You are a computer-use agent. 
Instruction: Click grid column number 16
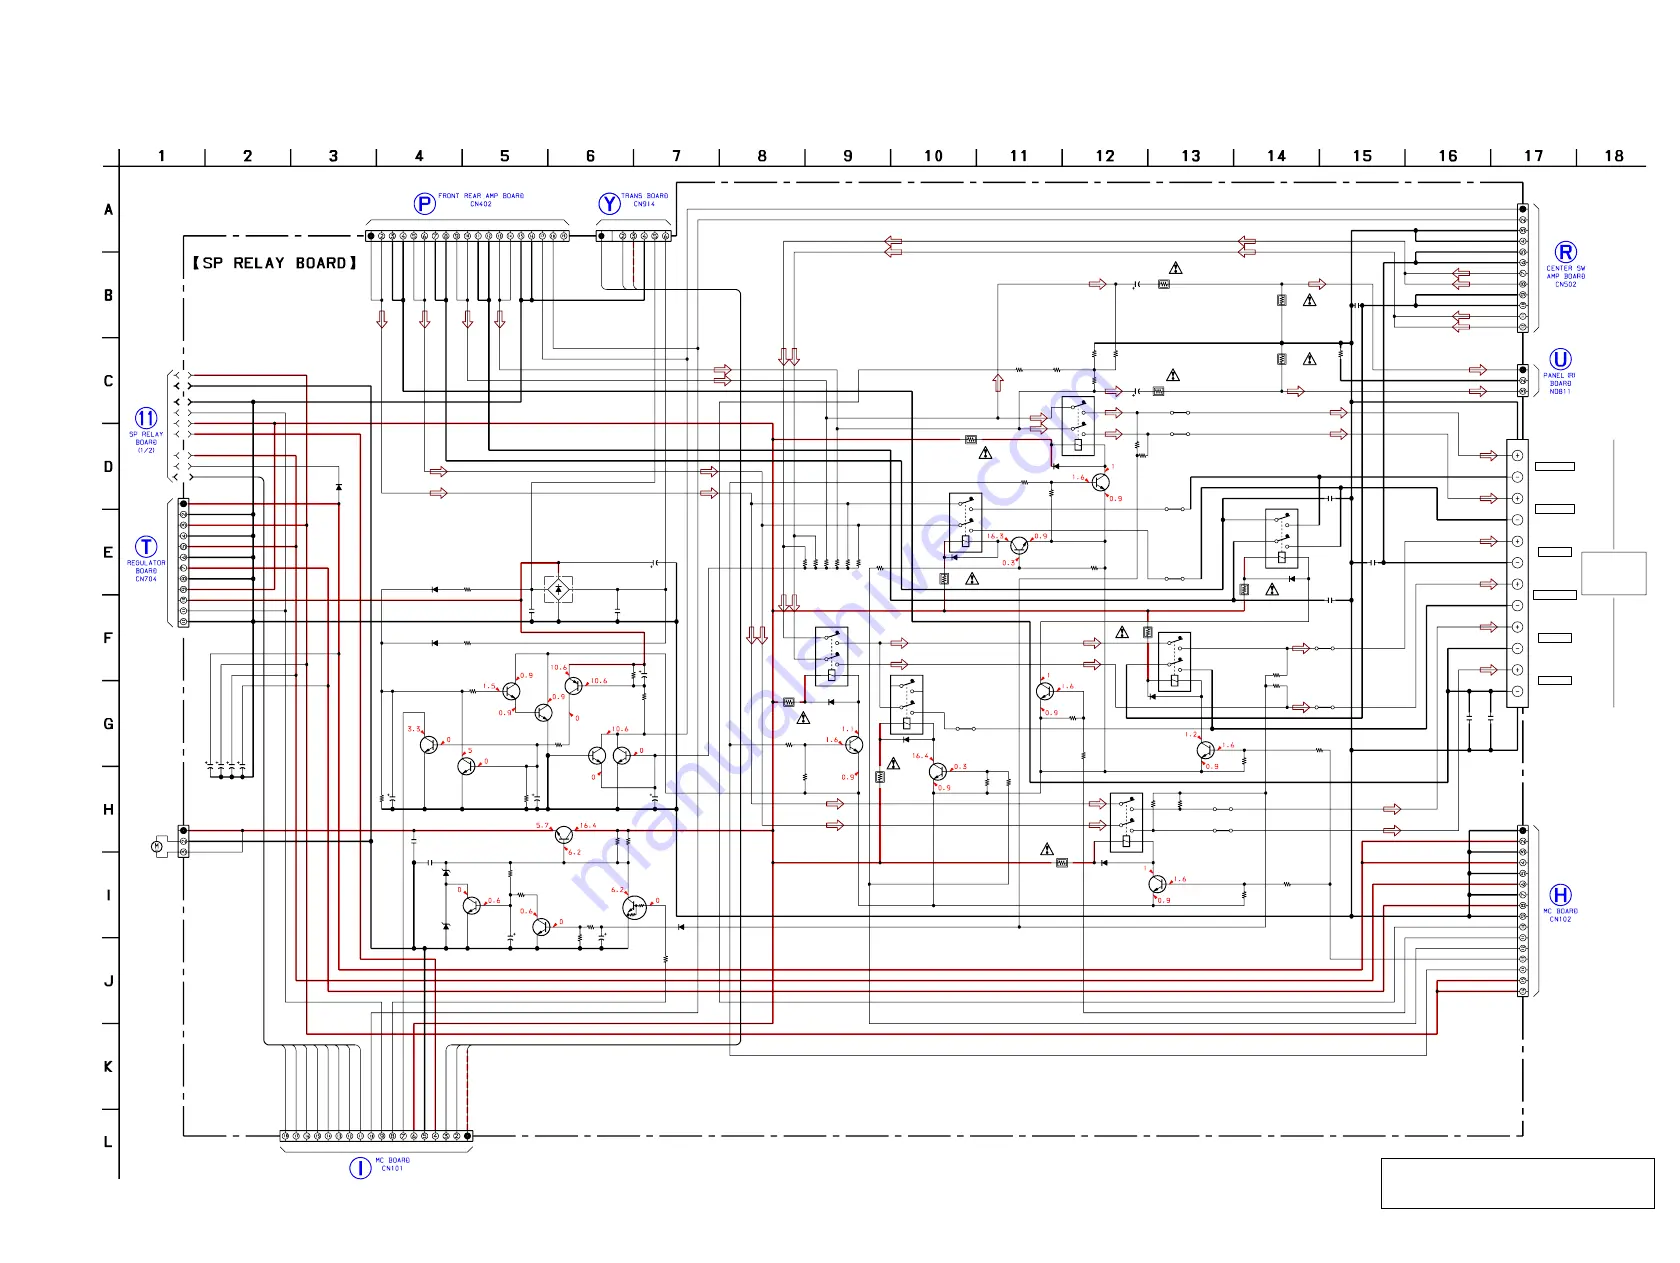1448,156
